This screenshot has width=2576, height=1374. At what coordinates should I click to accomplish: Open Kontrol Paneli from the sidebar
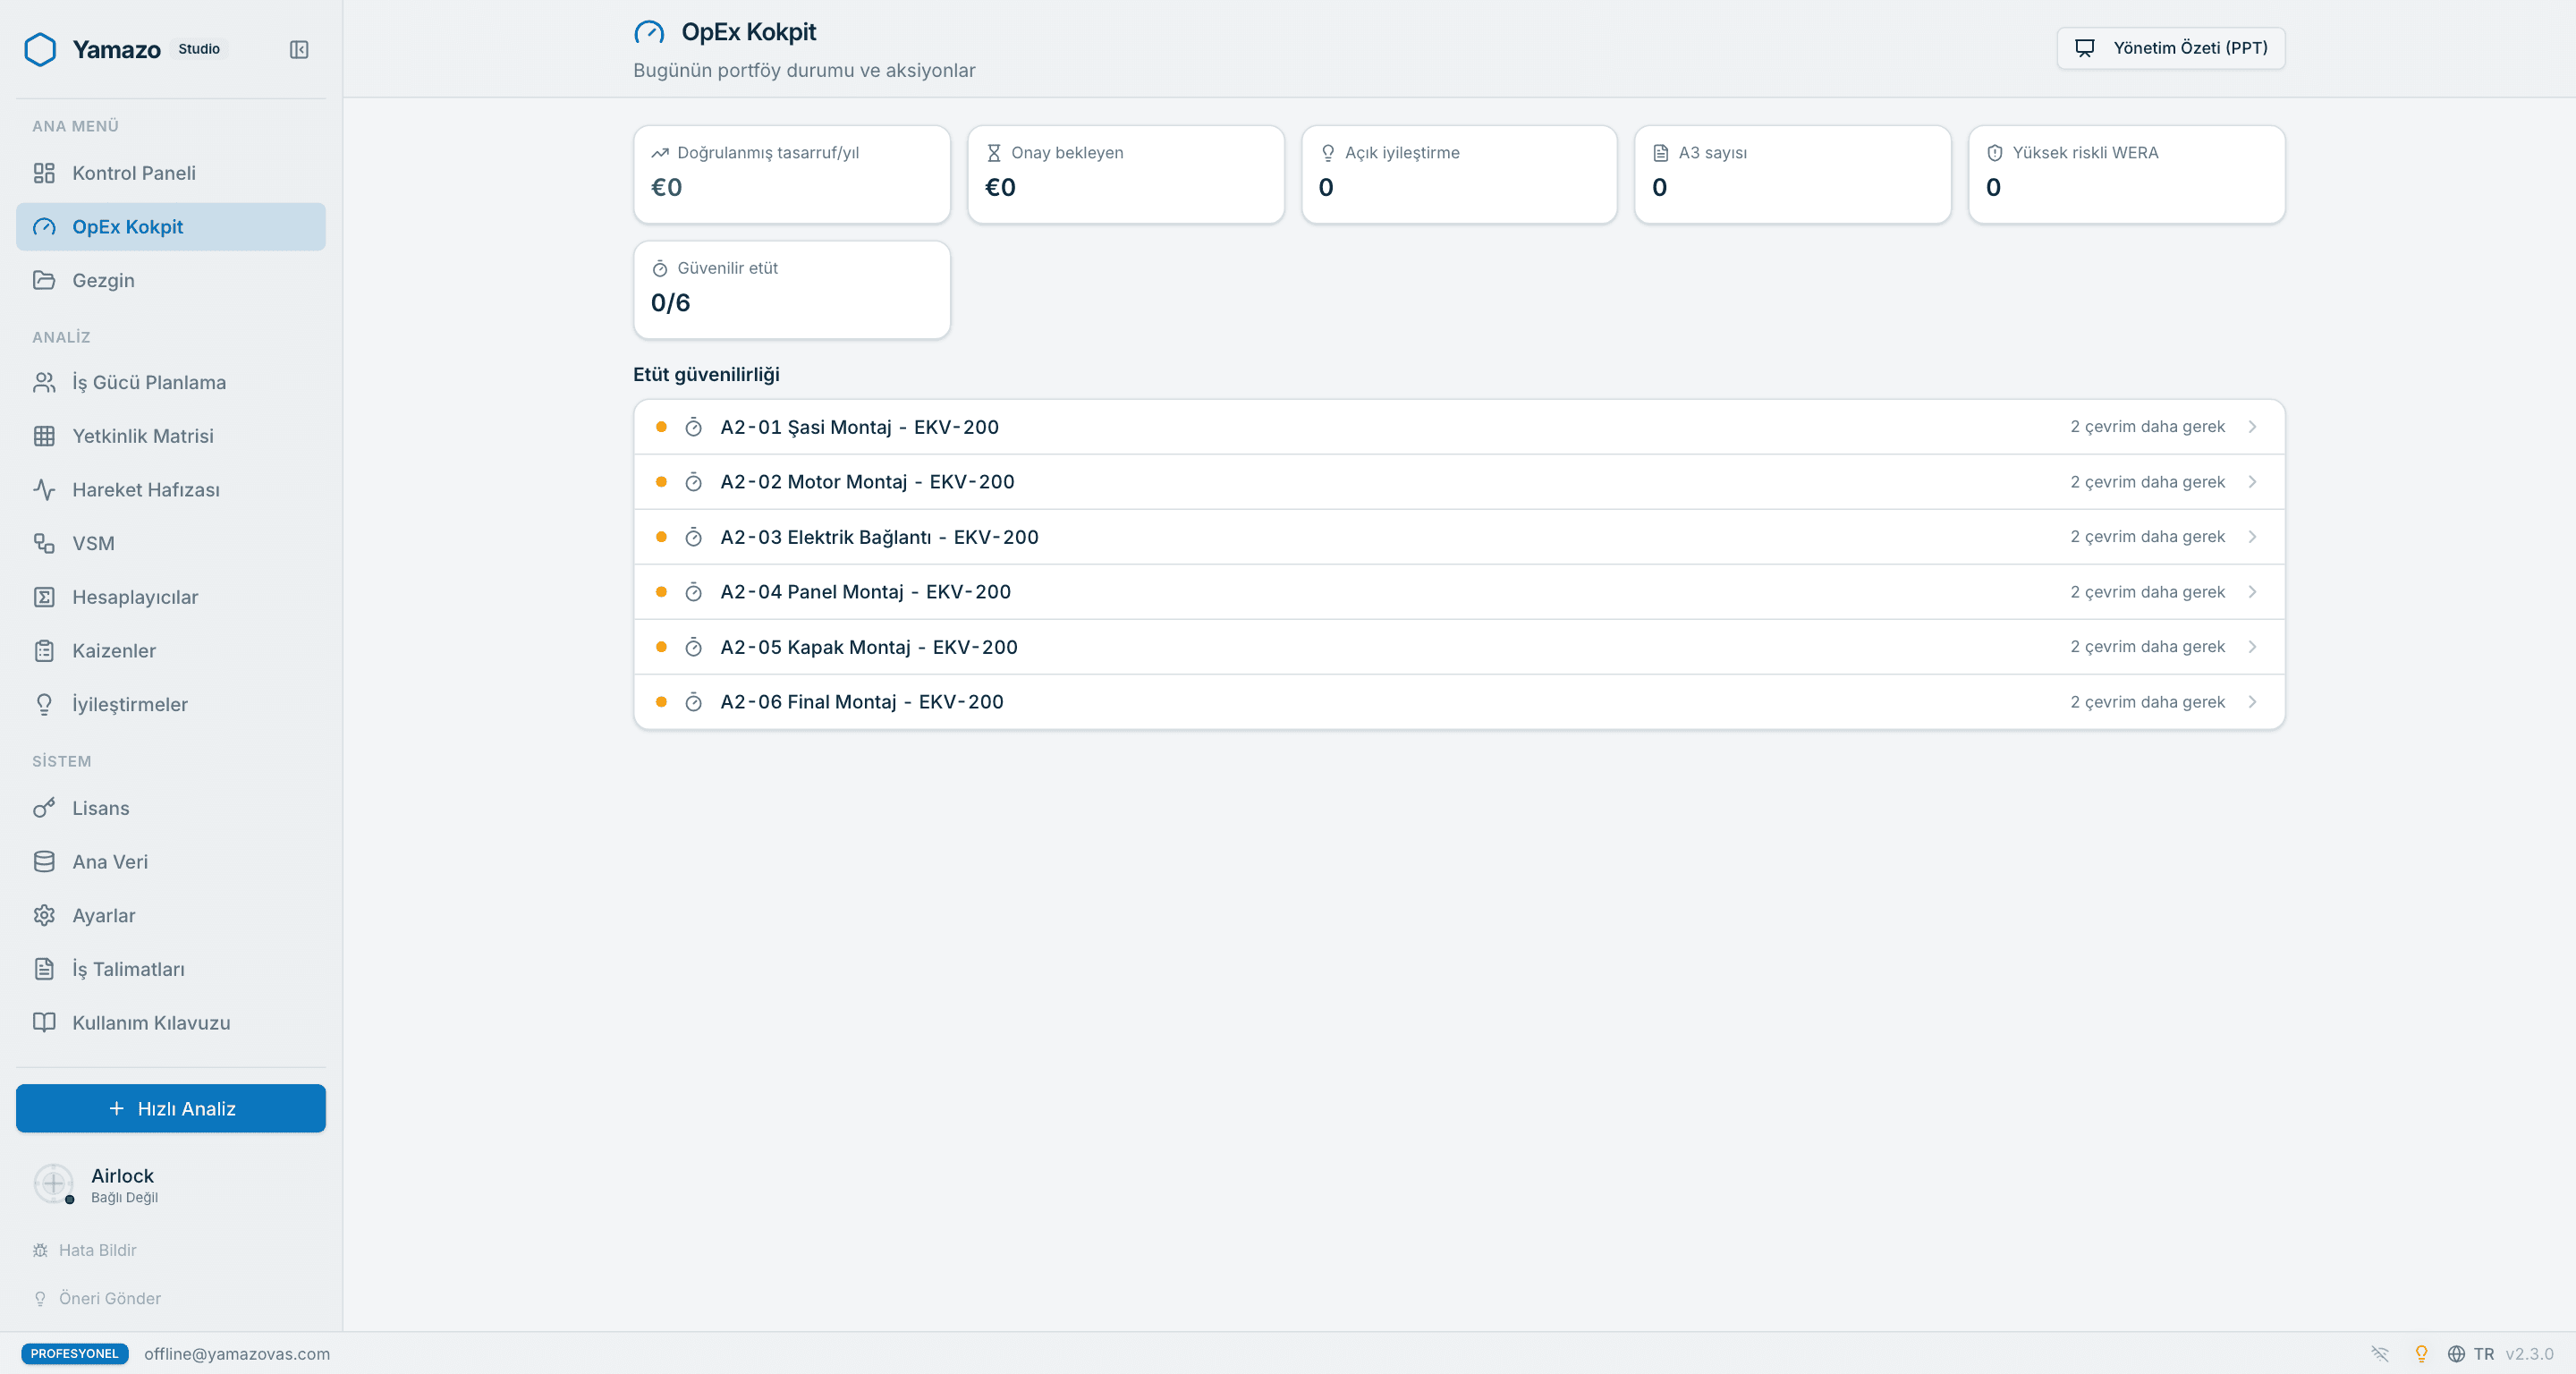pos(171,173)
